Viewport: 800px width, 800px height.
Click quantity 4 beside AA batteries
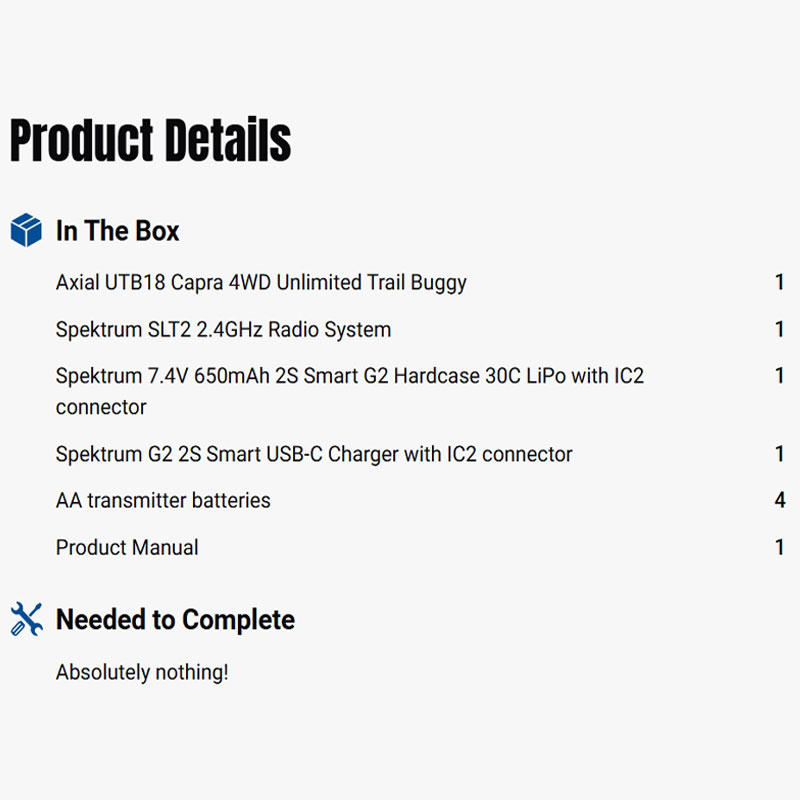[780, 500]
